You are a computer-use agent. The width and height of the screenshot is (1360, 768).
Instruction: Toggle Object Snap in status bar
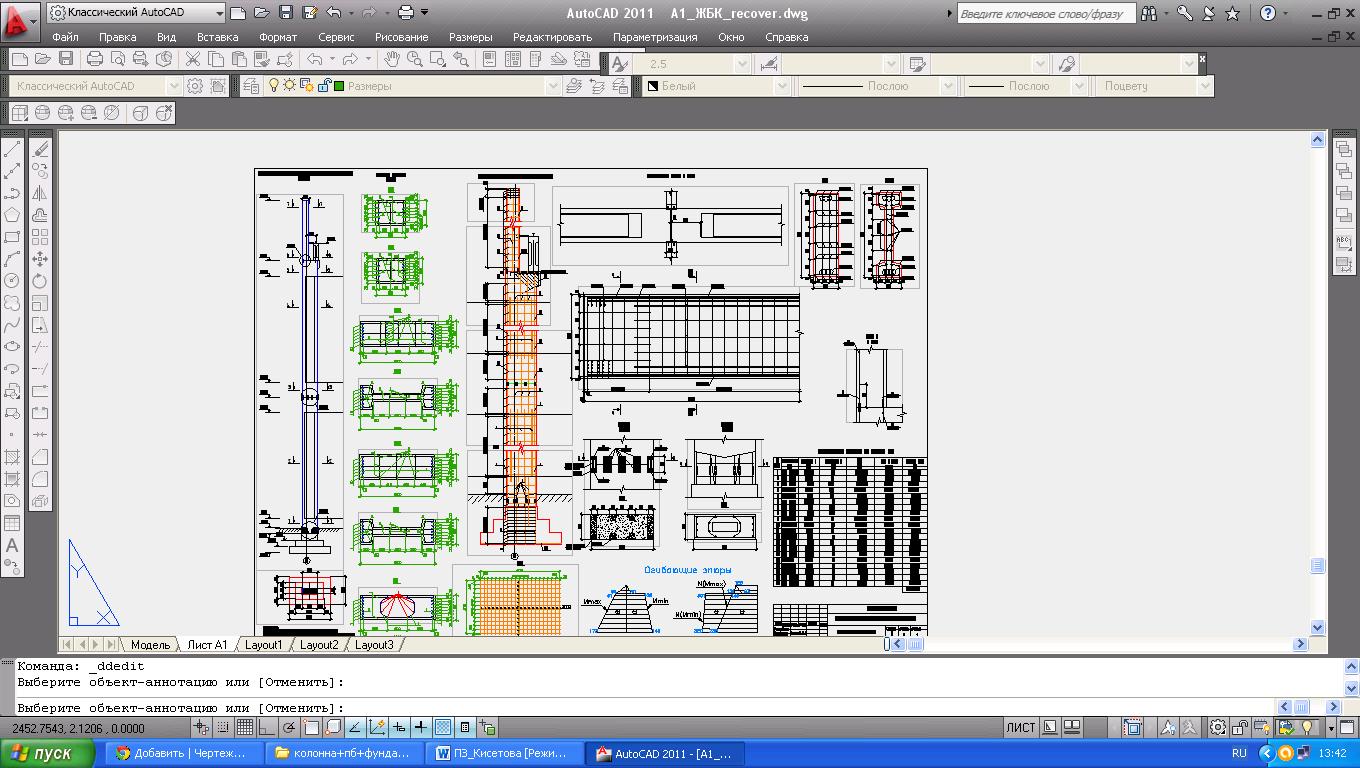click(311, 727)
